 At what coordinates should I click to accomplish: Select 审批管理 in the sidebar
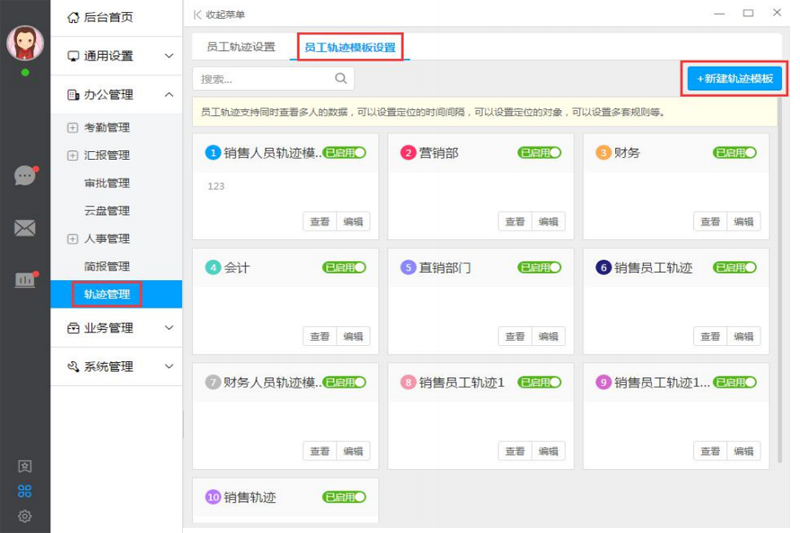point(107,183)
